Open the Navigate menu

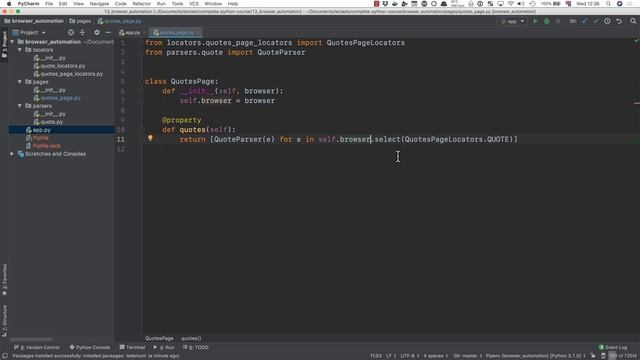click(99, 4)
